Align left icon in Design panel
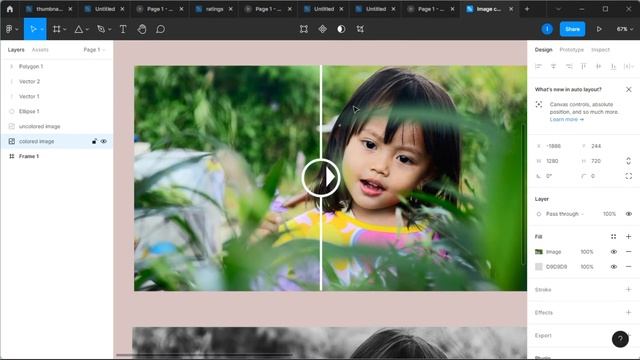Image resolution: width=640 pixels, height=360 pixels. tap(538, 66)
